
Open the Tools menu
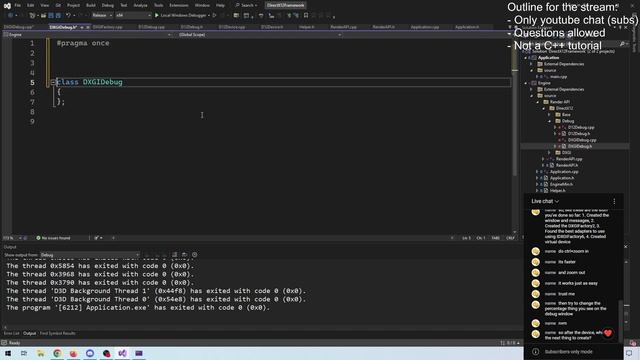tap(158, 5)
